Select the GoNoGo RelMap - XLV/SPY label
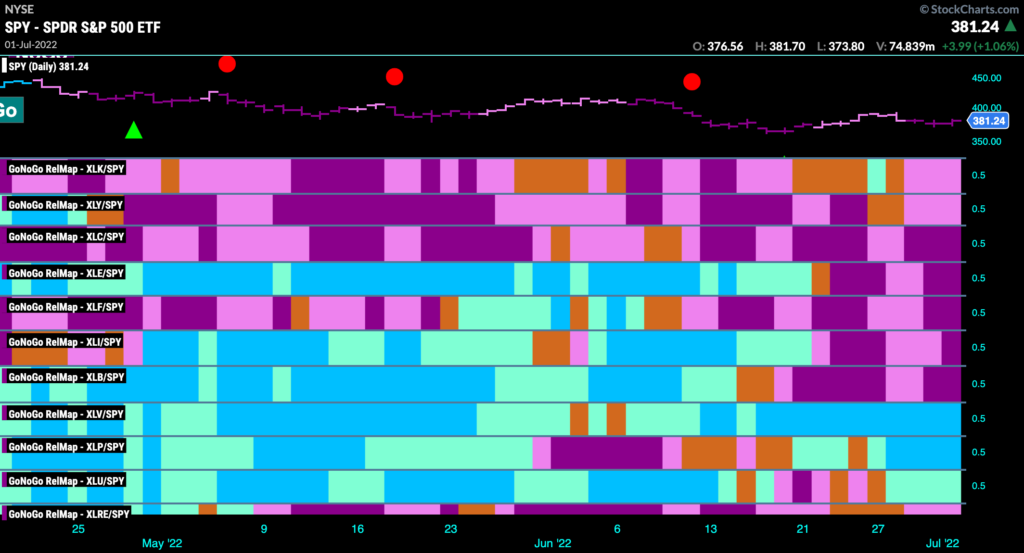Screen dimensions: 1024x553 [66, 414]
